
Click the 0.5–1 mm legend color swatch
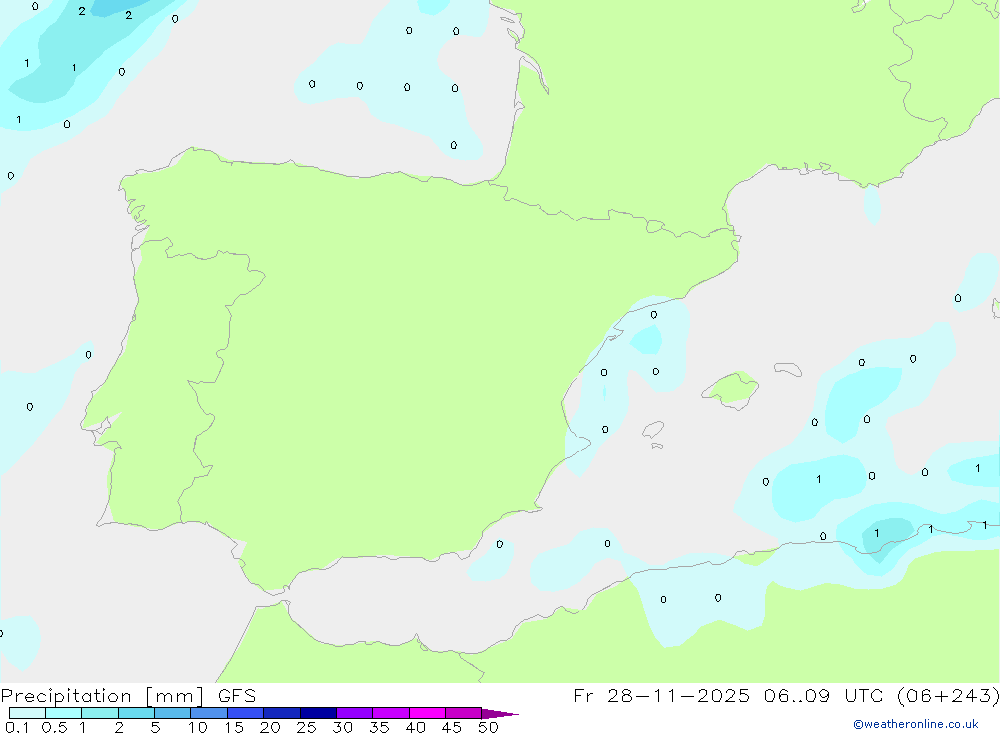pyautogui.click(x=63, y=713)
